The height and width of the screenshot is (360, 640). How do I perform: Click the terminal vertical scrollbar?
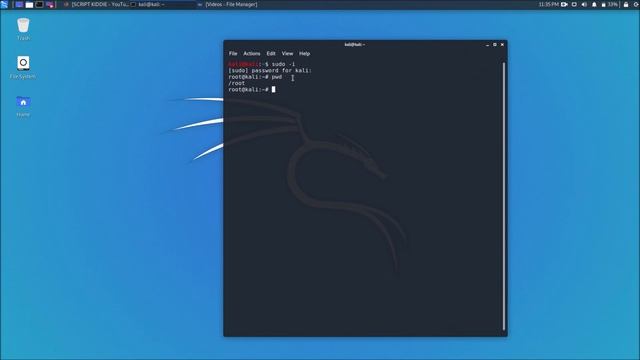(x=504, y=196)
